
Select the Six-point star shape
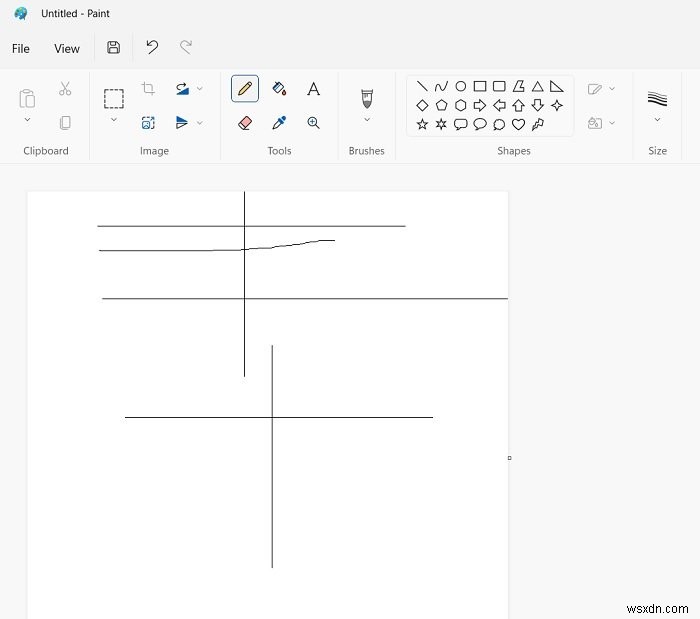click(441, 124)
